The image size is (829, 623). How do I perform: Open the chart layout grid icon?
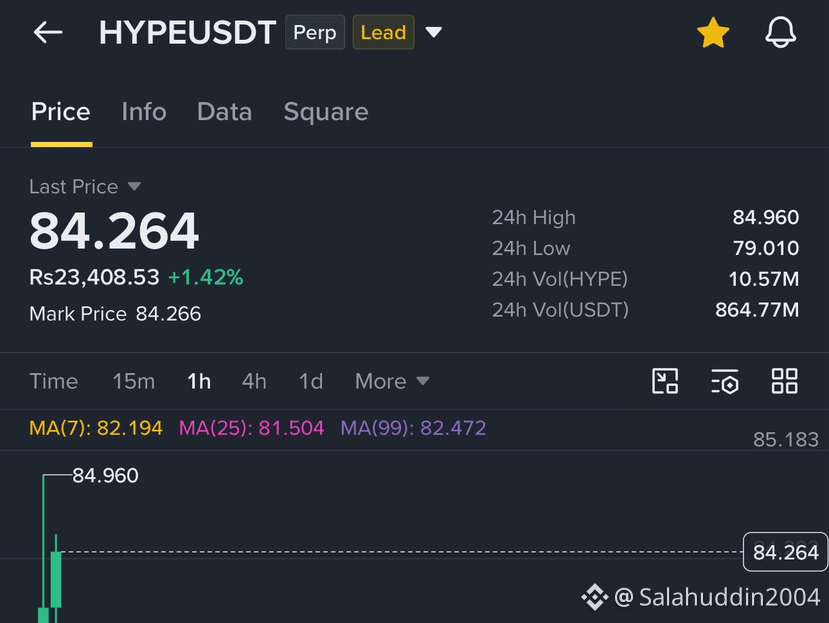click(785, 381)
